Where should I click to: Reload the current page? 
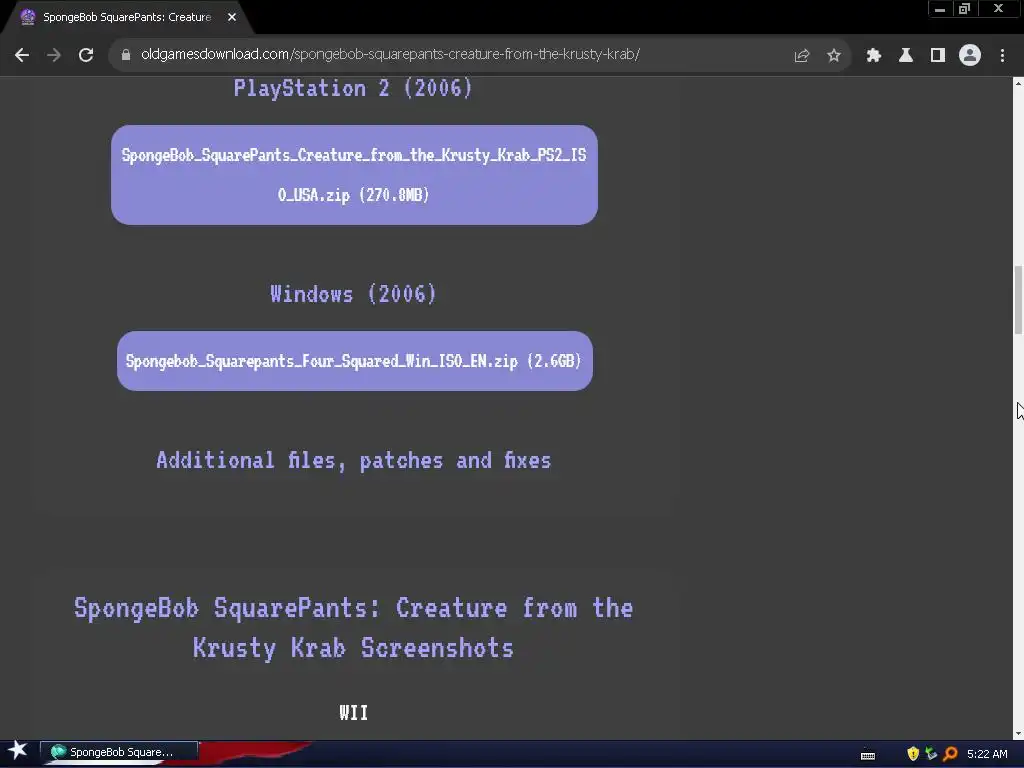86,55
